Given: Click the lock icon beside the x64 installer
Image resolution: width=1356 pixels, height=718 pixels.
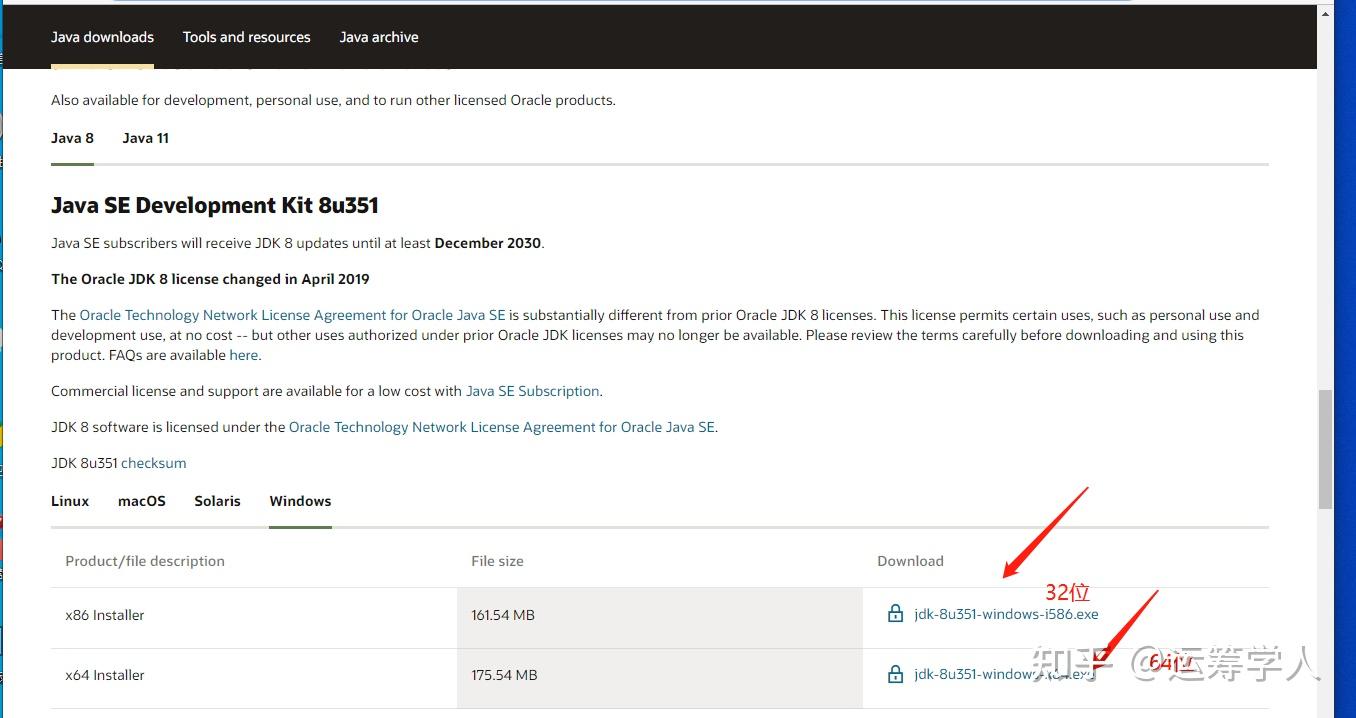Looking at the screenshot, I should 895,675.
